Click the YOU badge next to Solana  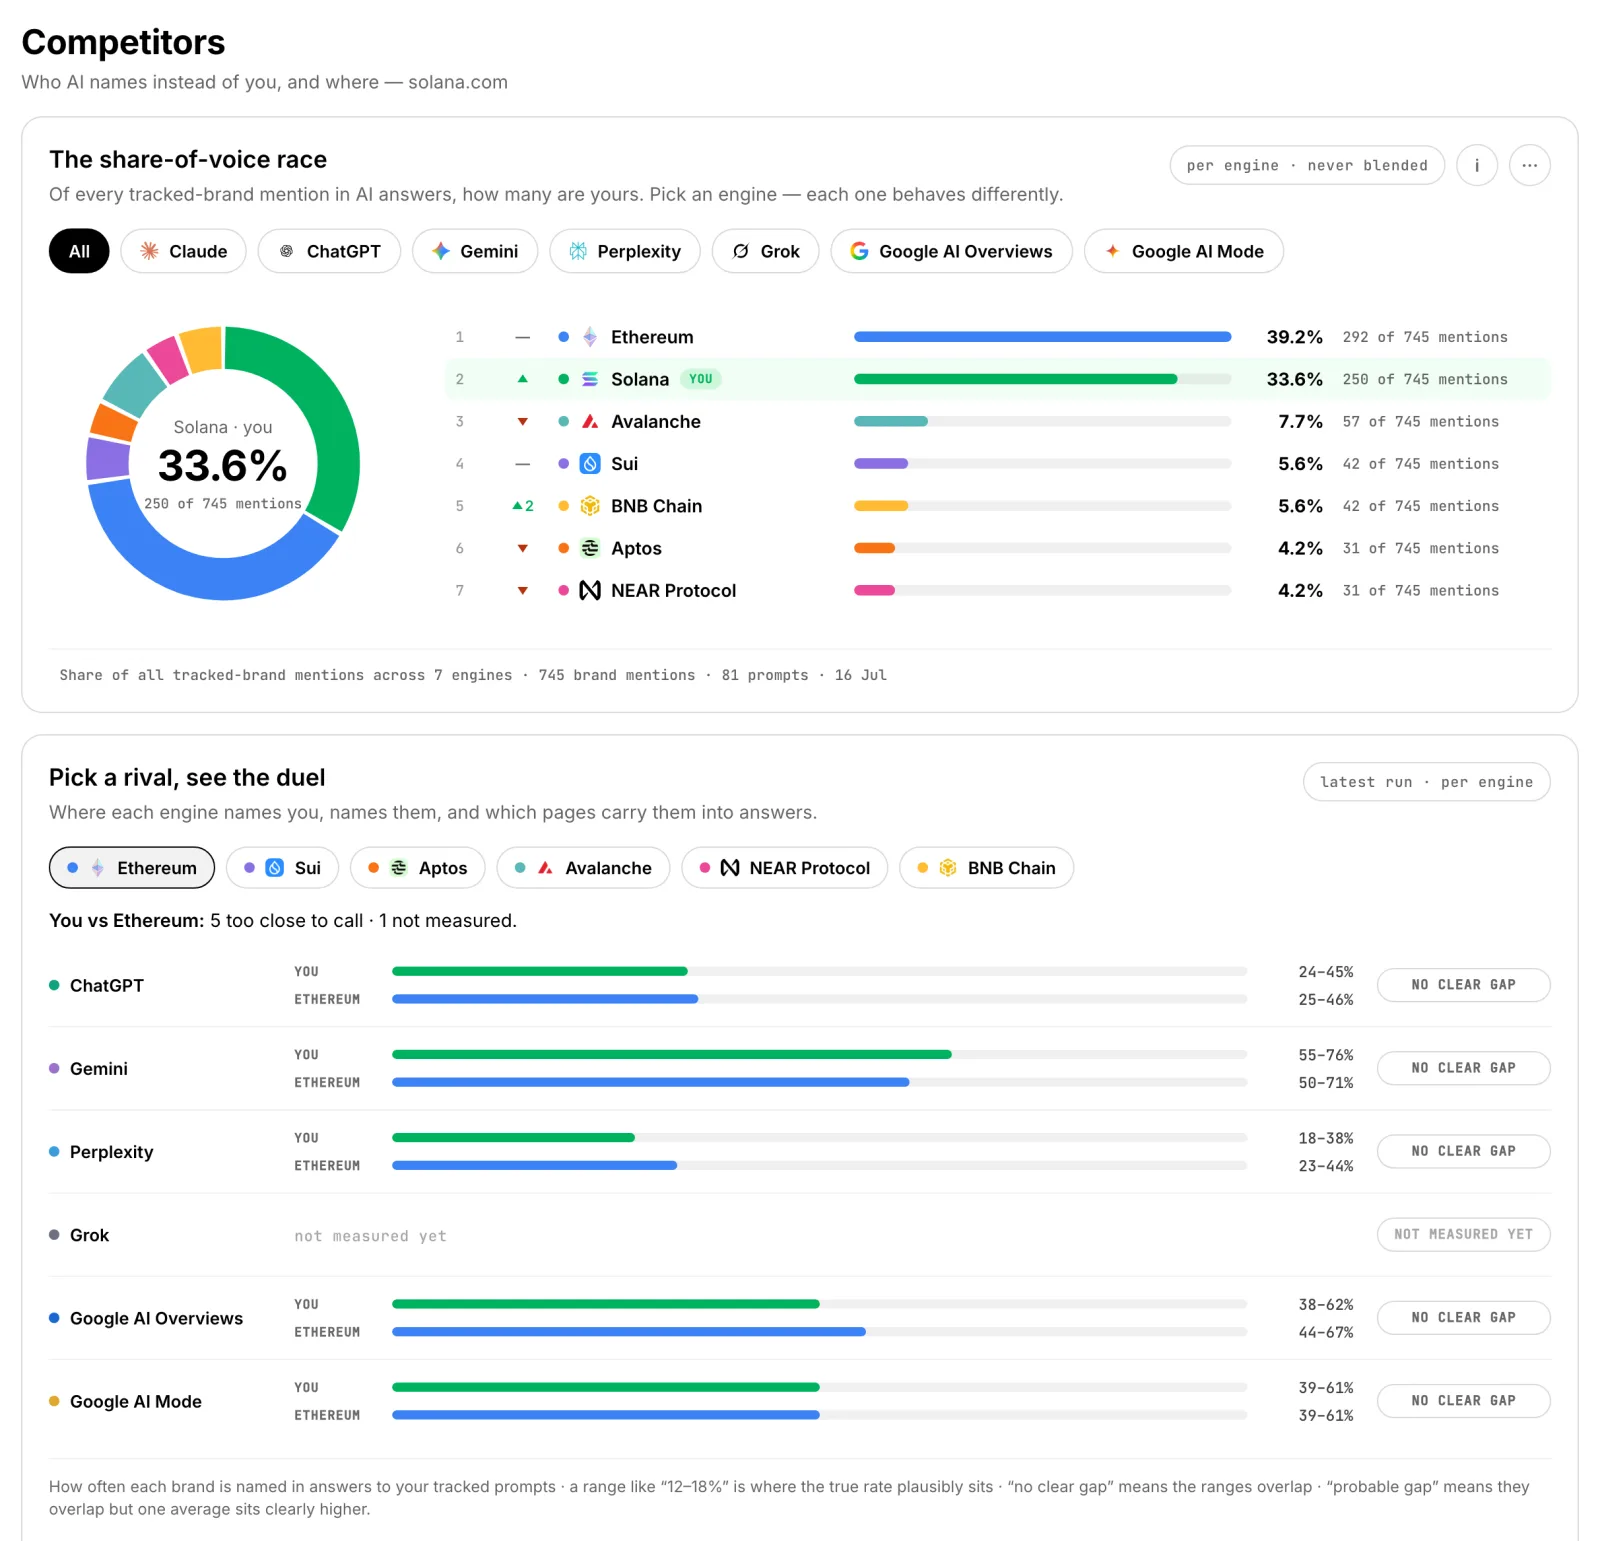click(x=701, y=379)
